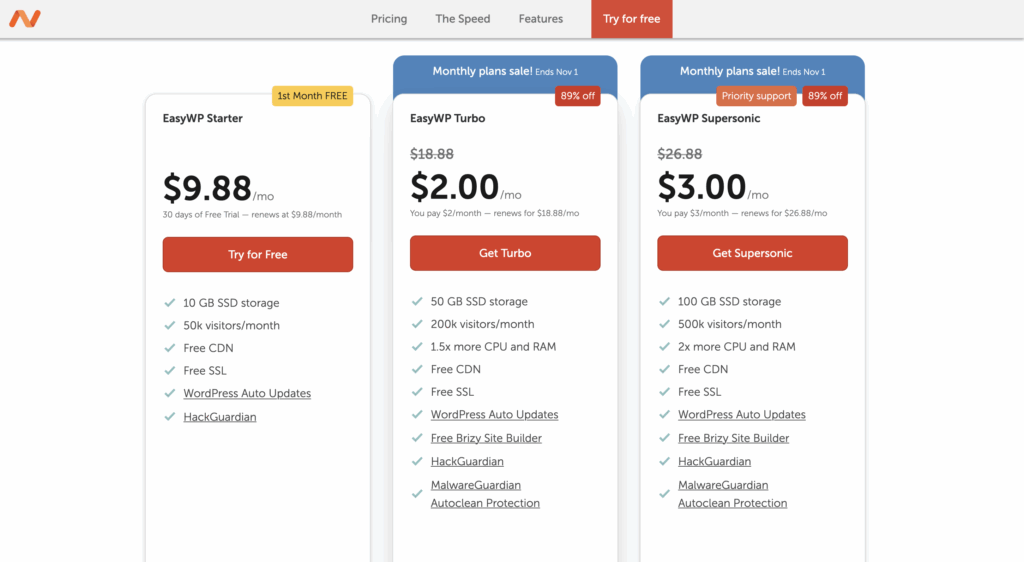Click checkmark beside Starter plan HackGuardian
This screenshot has width=1024, height=562.
(170, 416)
